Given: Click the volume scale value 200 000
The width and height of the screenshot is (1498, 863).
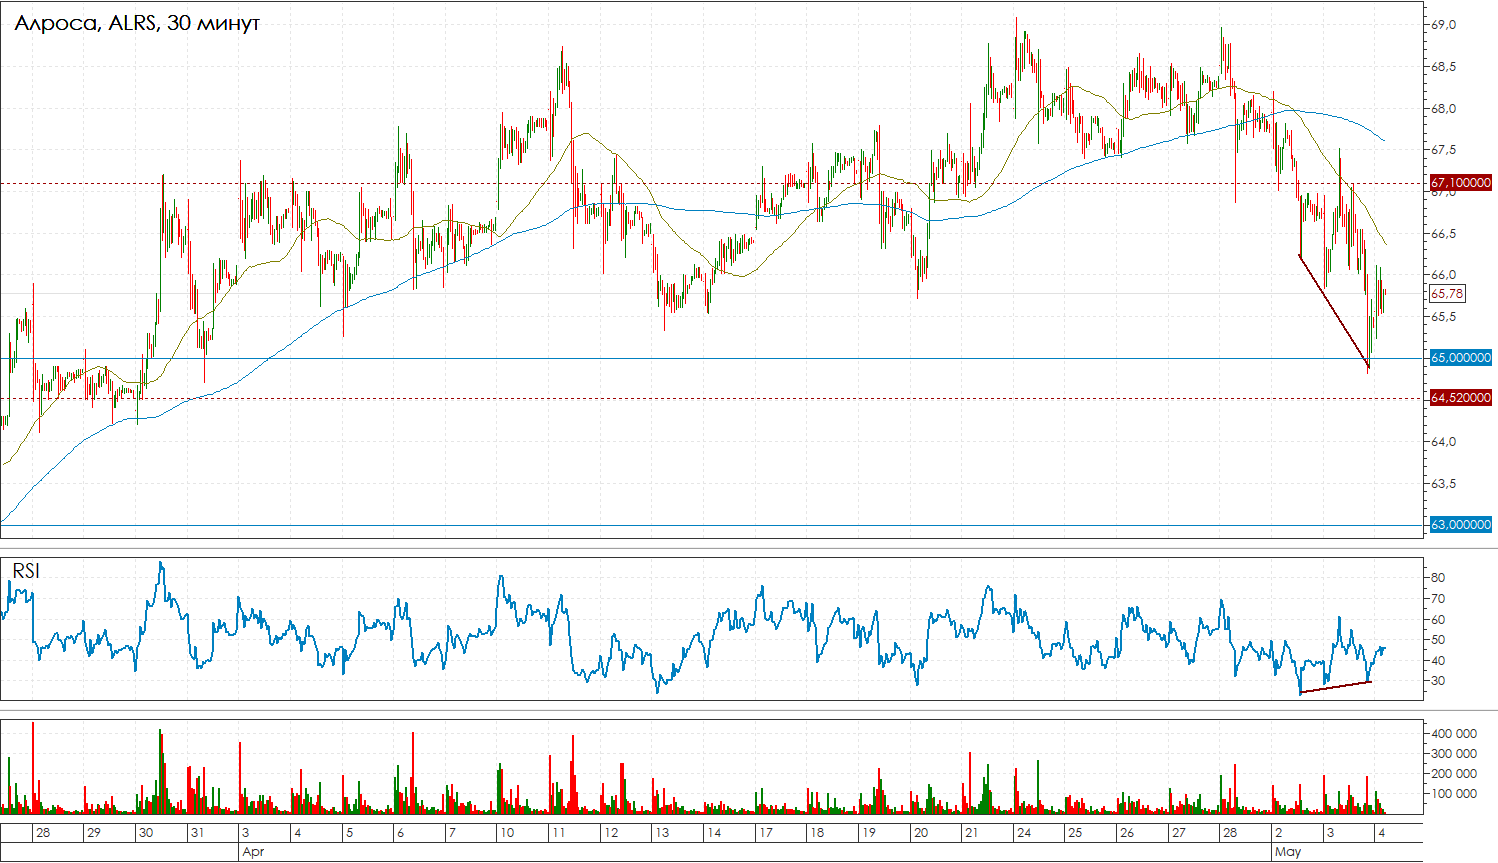Looking at the screenshot, I should (x=1454, y=774).
